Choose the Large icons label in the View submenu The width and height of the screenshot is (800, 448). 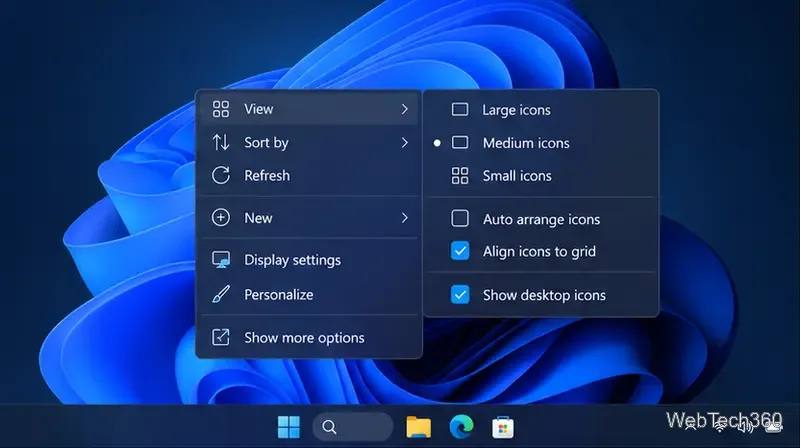tap(516, 110)
